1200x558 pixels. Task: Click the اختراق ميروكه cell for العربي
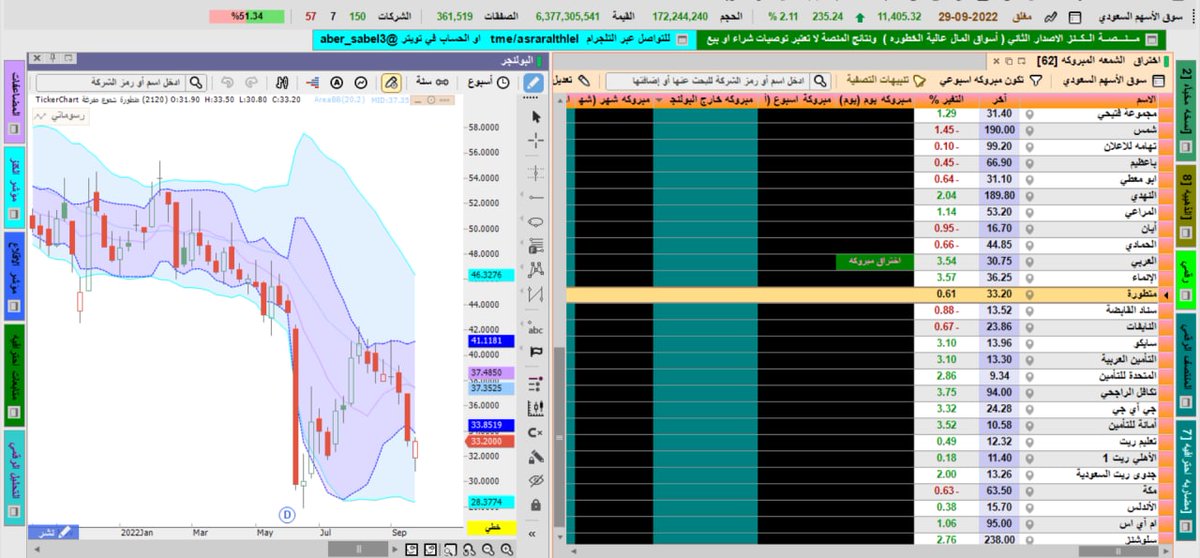(875, 261)
